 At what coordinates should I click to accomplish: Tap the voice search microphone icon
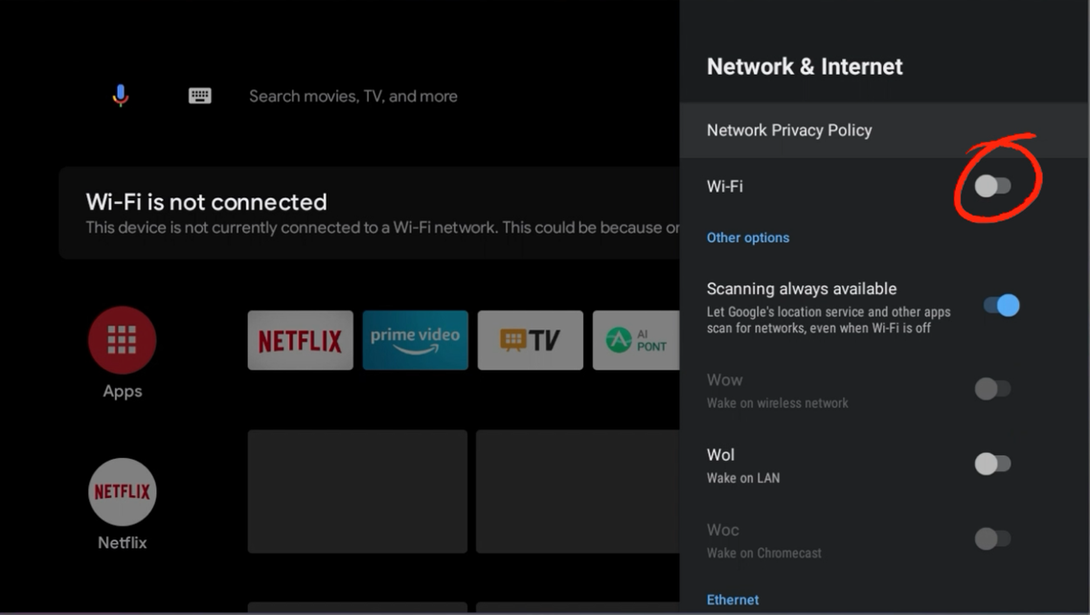click(x=120, y=96)
